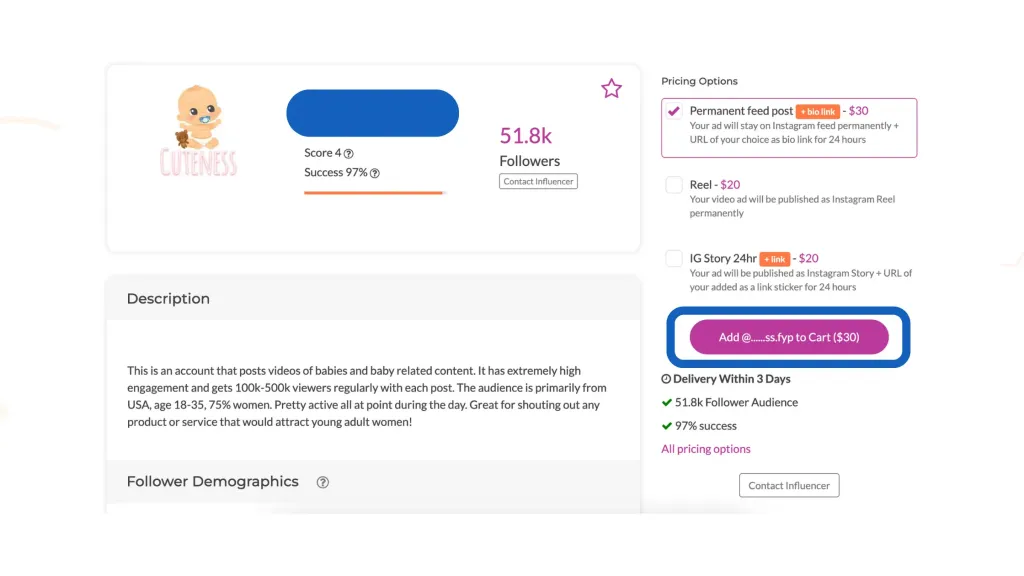Click the delivery clock icon
1024x576 pixels.
tap(666, 379)
